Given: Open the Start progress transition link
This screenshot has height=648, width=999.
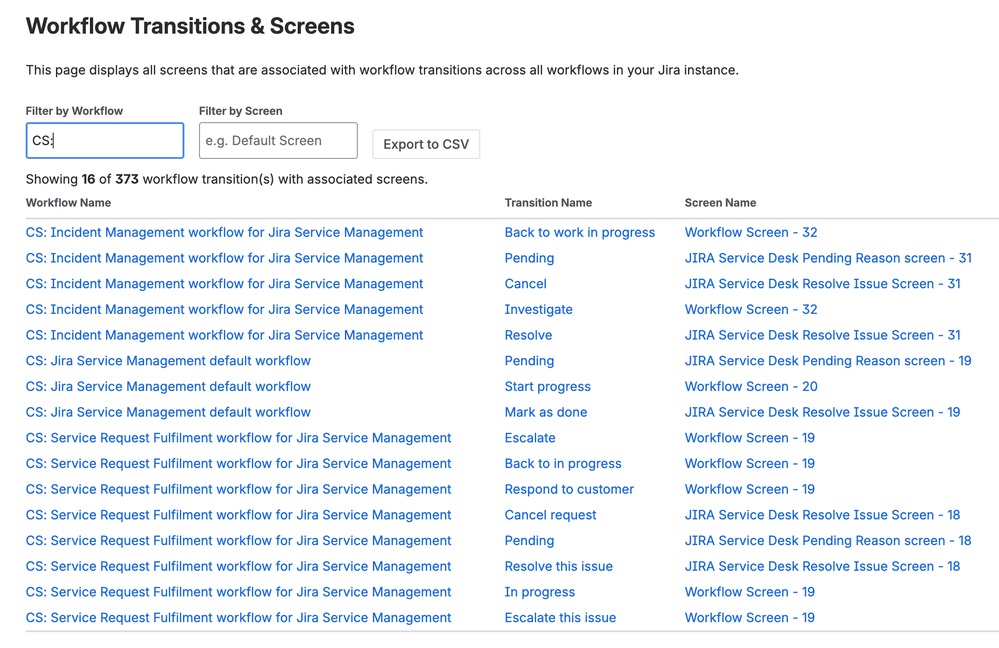Looking at the screenshot, I should click(x=547, y=387).
